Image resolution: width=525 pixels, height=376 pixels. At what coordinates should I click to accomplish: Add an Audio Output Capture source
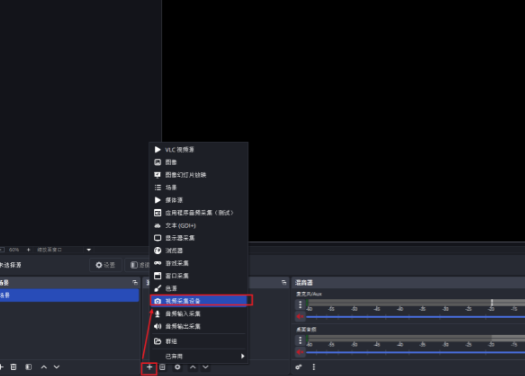tap(199, 326)
